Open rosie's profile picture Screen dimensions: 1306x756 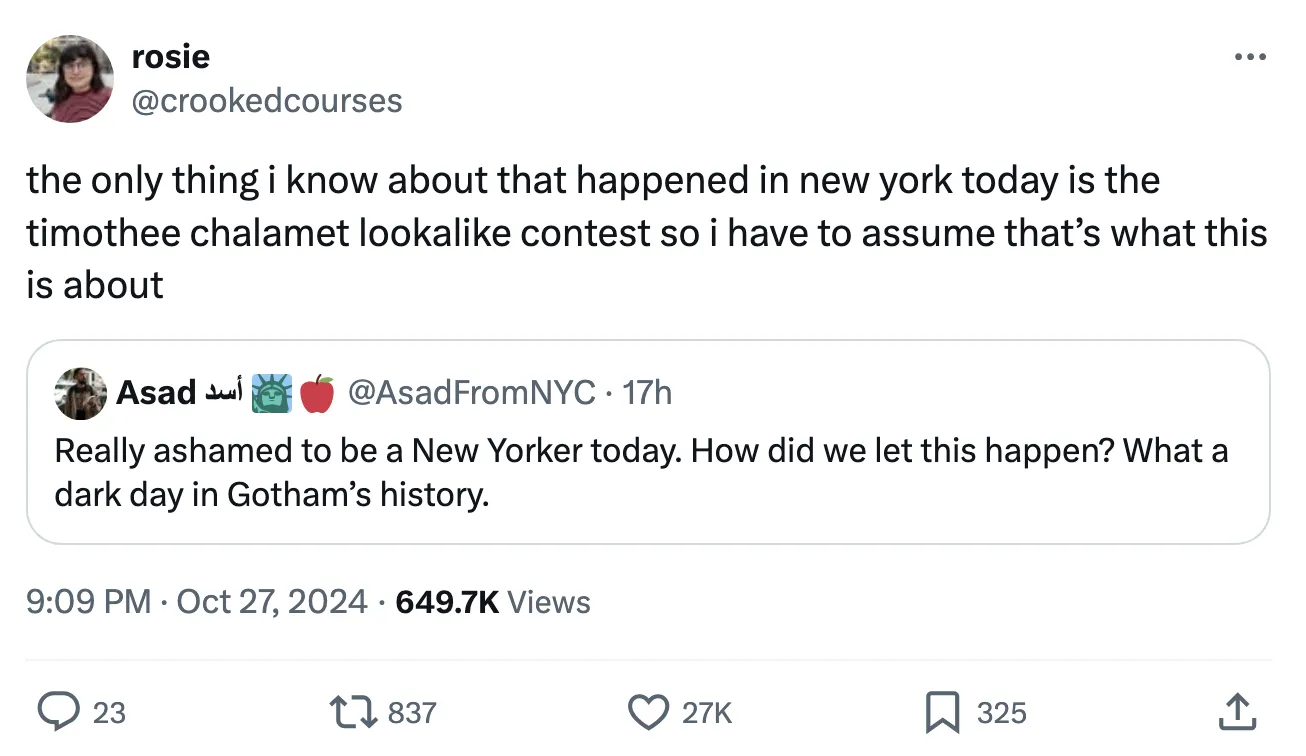[x=70, y=79]
